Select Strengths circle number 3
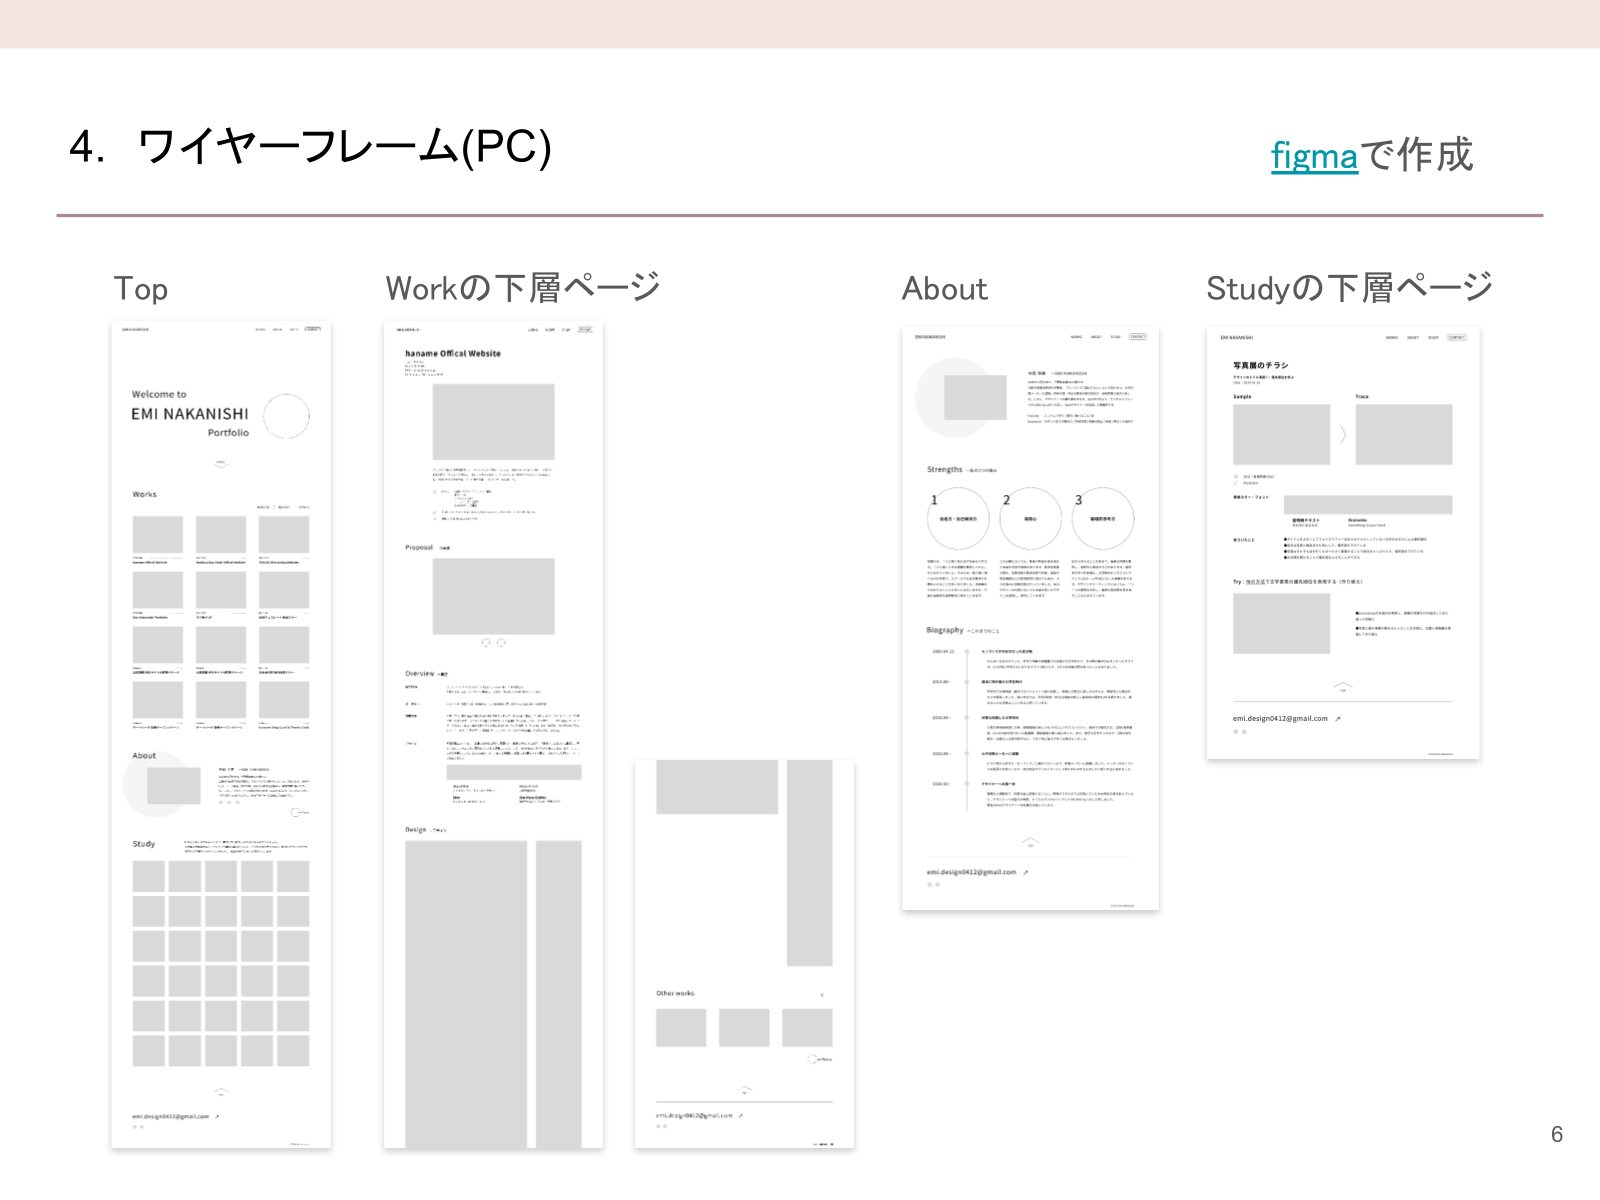 (x=1102, y=519)
